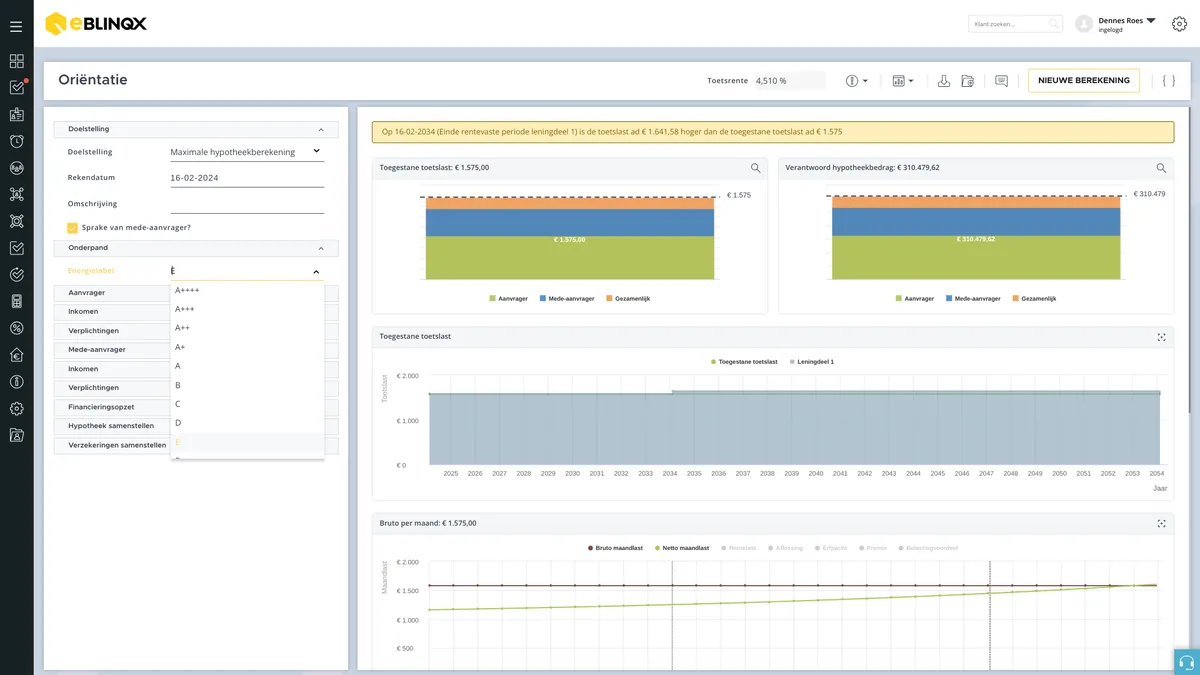
Task: Collapse the Energielabel dropdown arrow
Action: pos(316,272)
